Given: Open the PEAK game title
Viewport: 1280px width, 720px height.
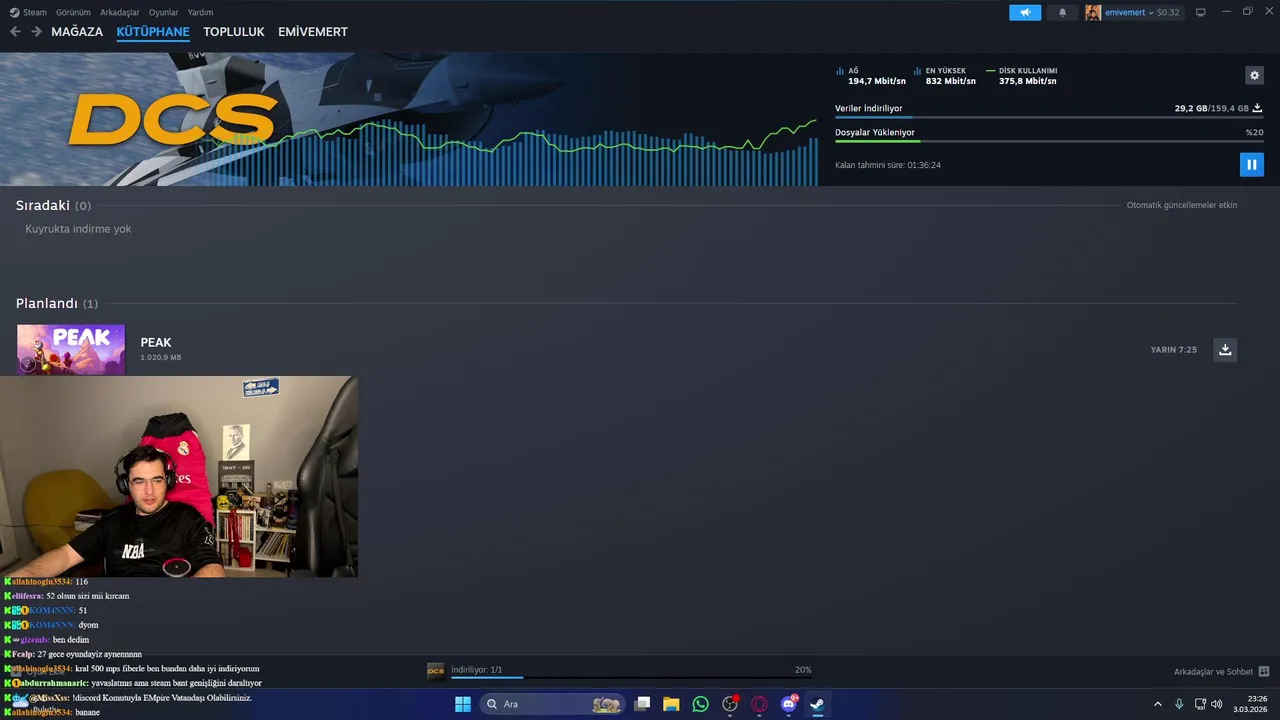Looking at the screenshot, I should pos(156,342).
